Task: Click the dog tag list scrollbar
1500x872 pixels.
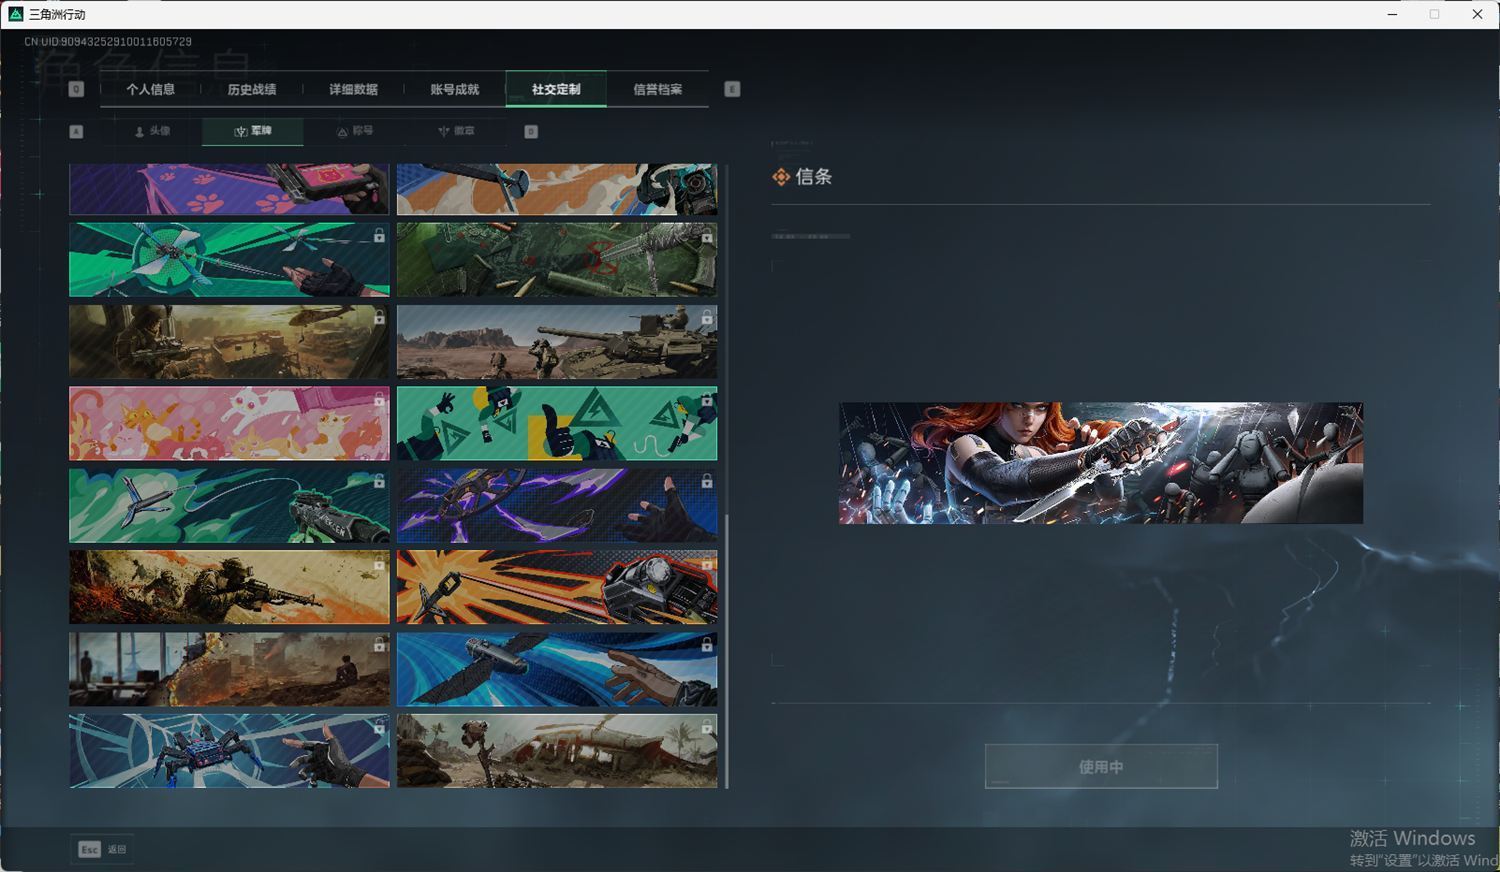Action: 727,650
